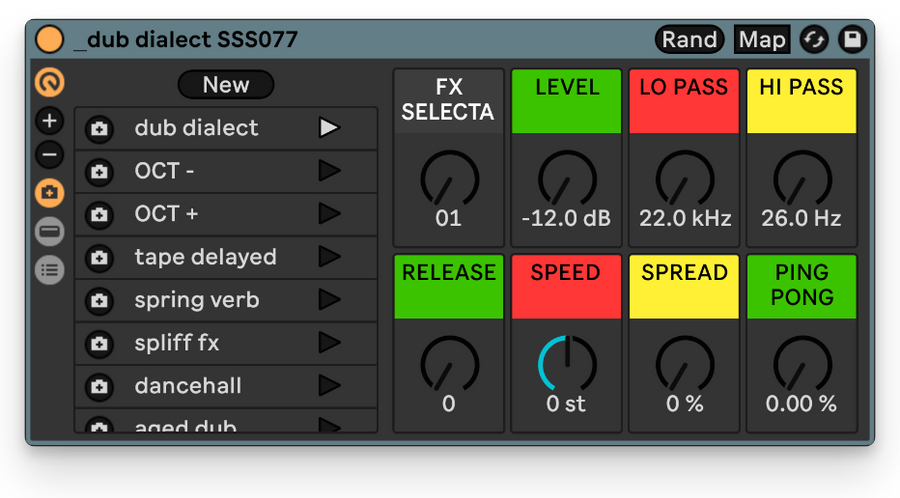
Task: Click the yellow HI PASS macro label
Action: point(802,102)
